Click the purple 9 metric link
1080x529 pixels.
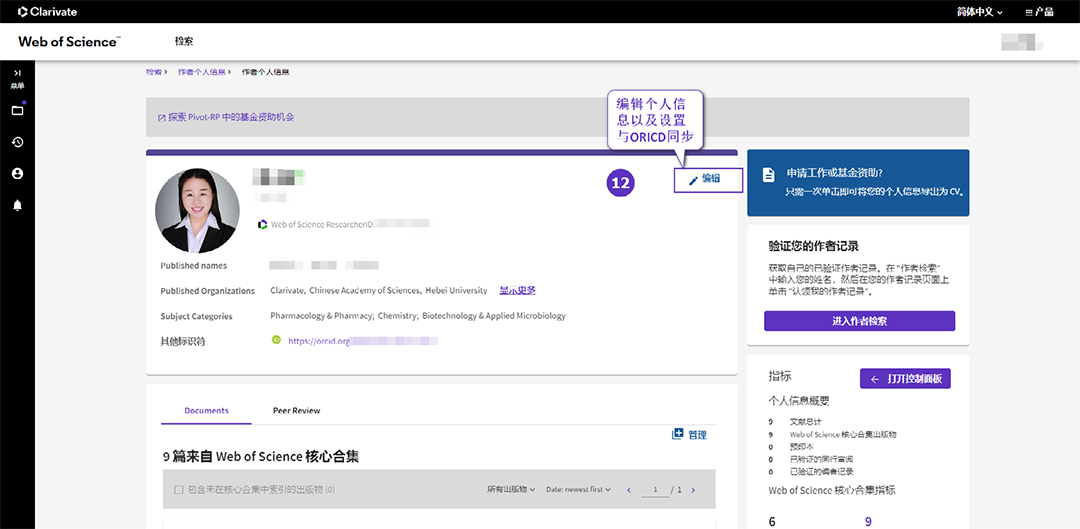point(868,521)
